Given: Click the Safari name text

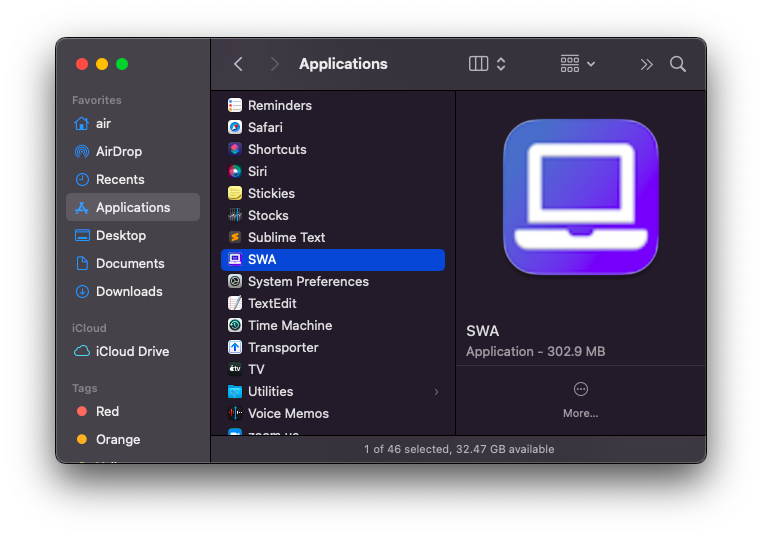Looking at the screenshot, I should tap(265, 127).
